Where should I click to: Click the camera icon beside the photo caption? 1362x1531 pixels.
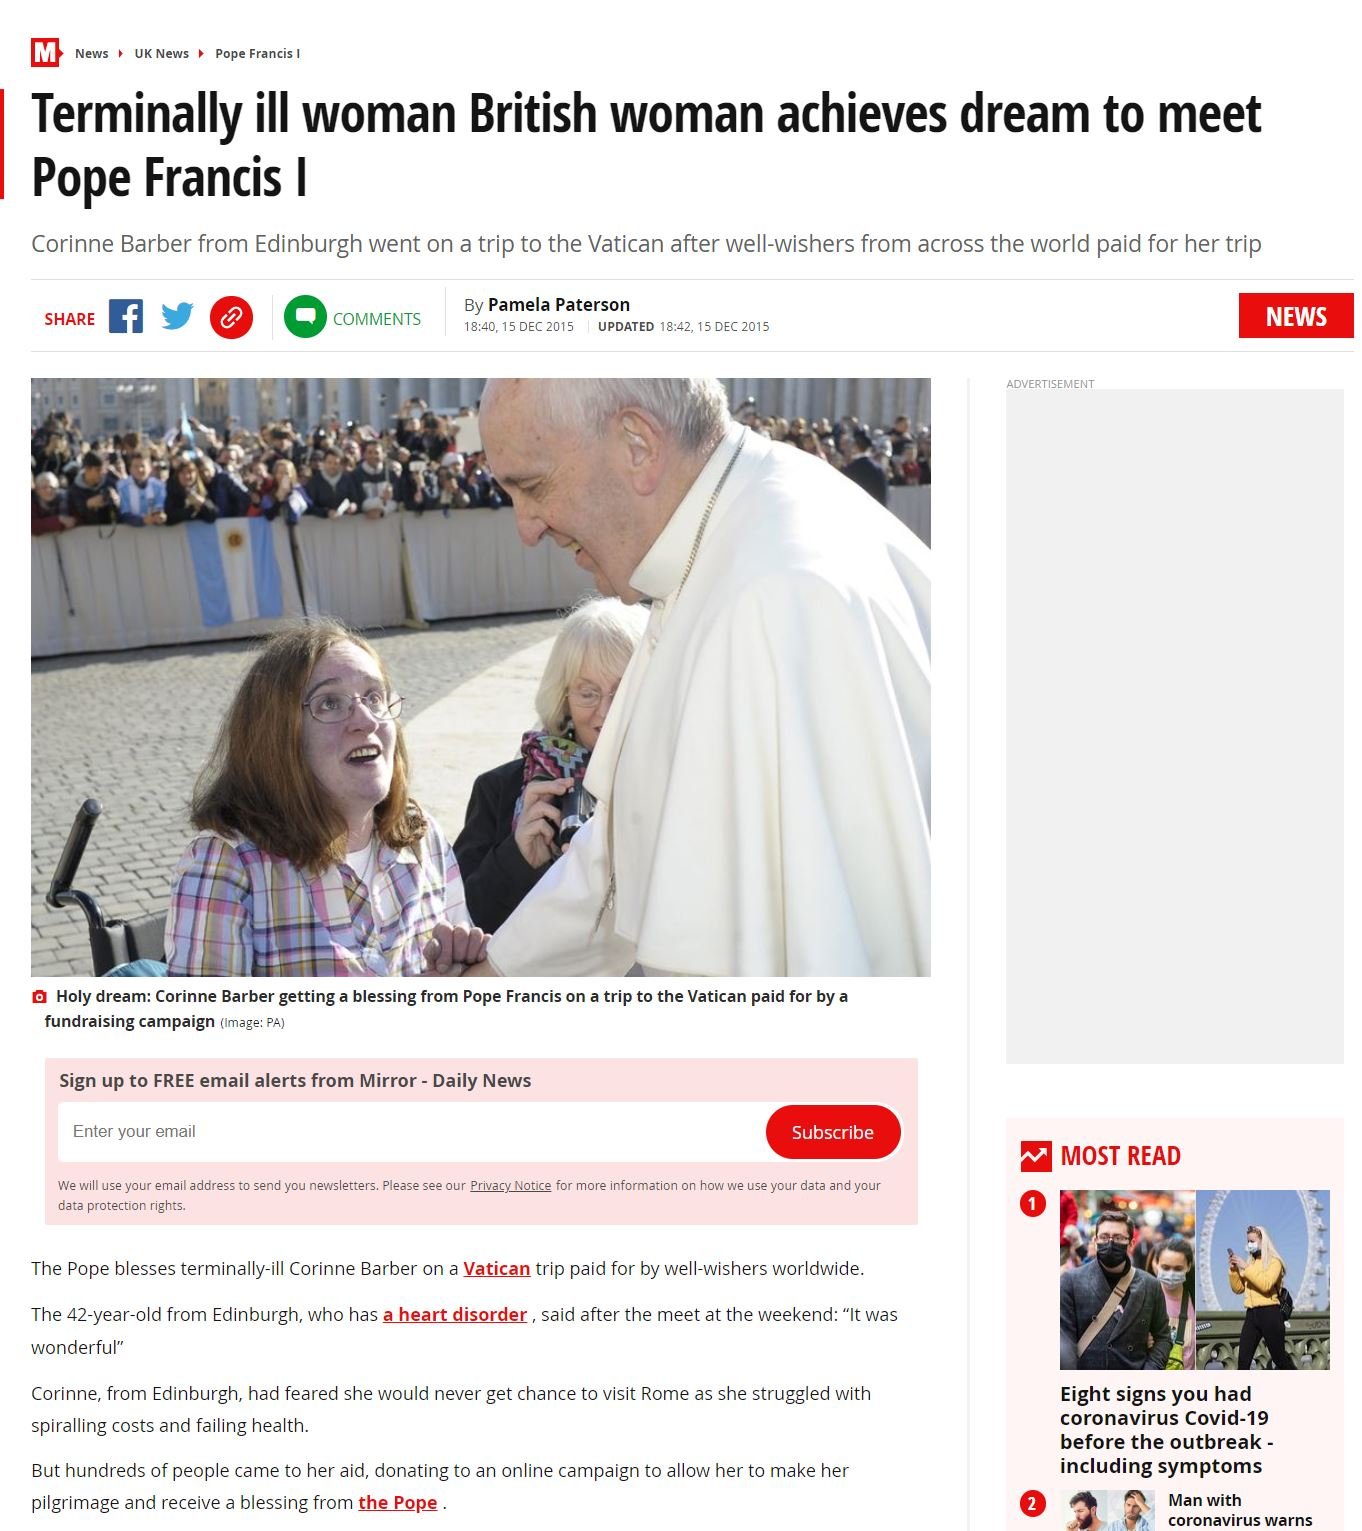(40, 997)
